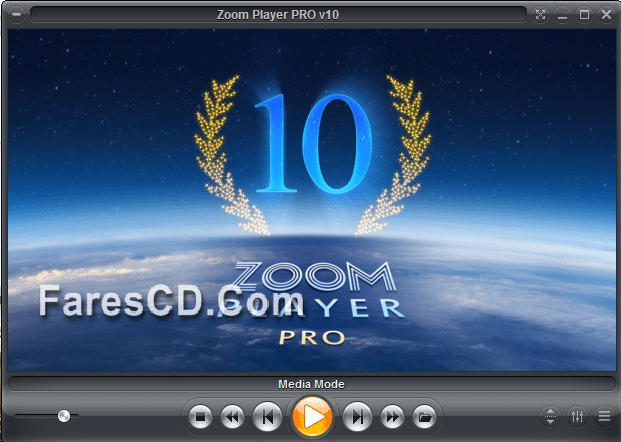The height and width of the screenshot is (442, 621).
Task: Click the up/down navigation arrows button
Action: coord(551,415)
